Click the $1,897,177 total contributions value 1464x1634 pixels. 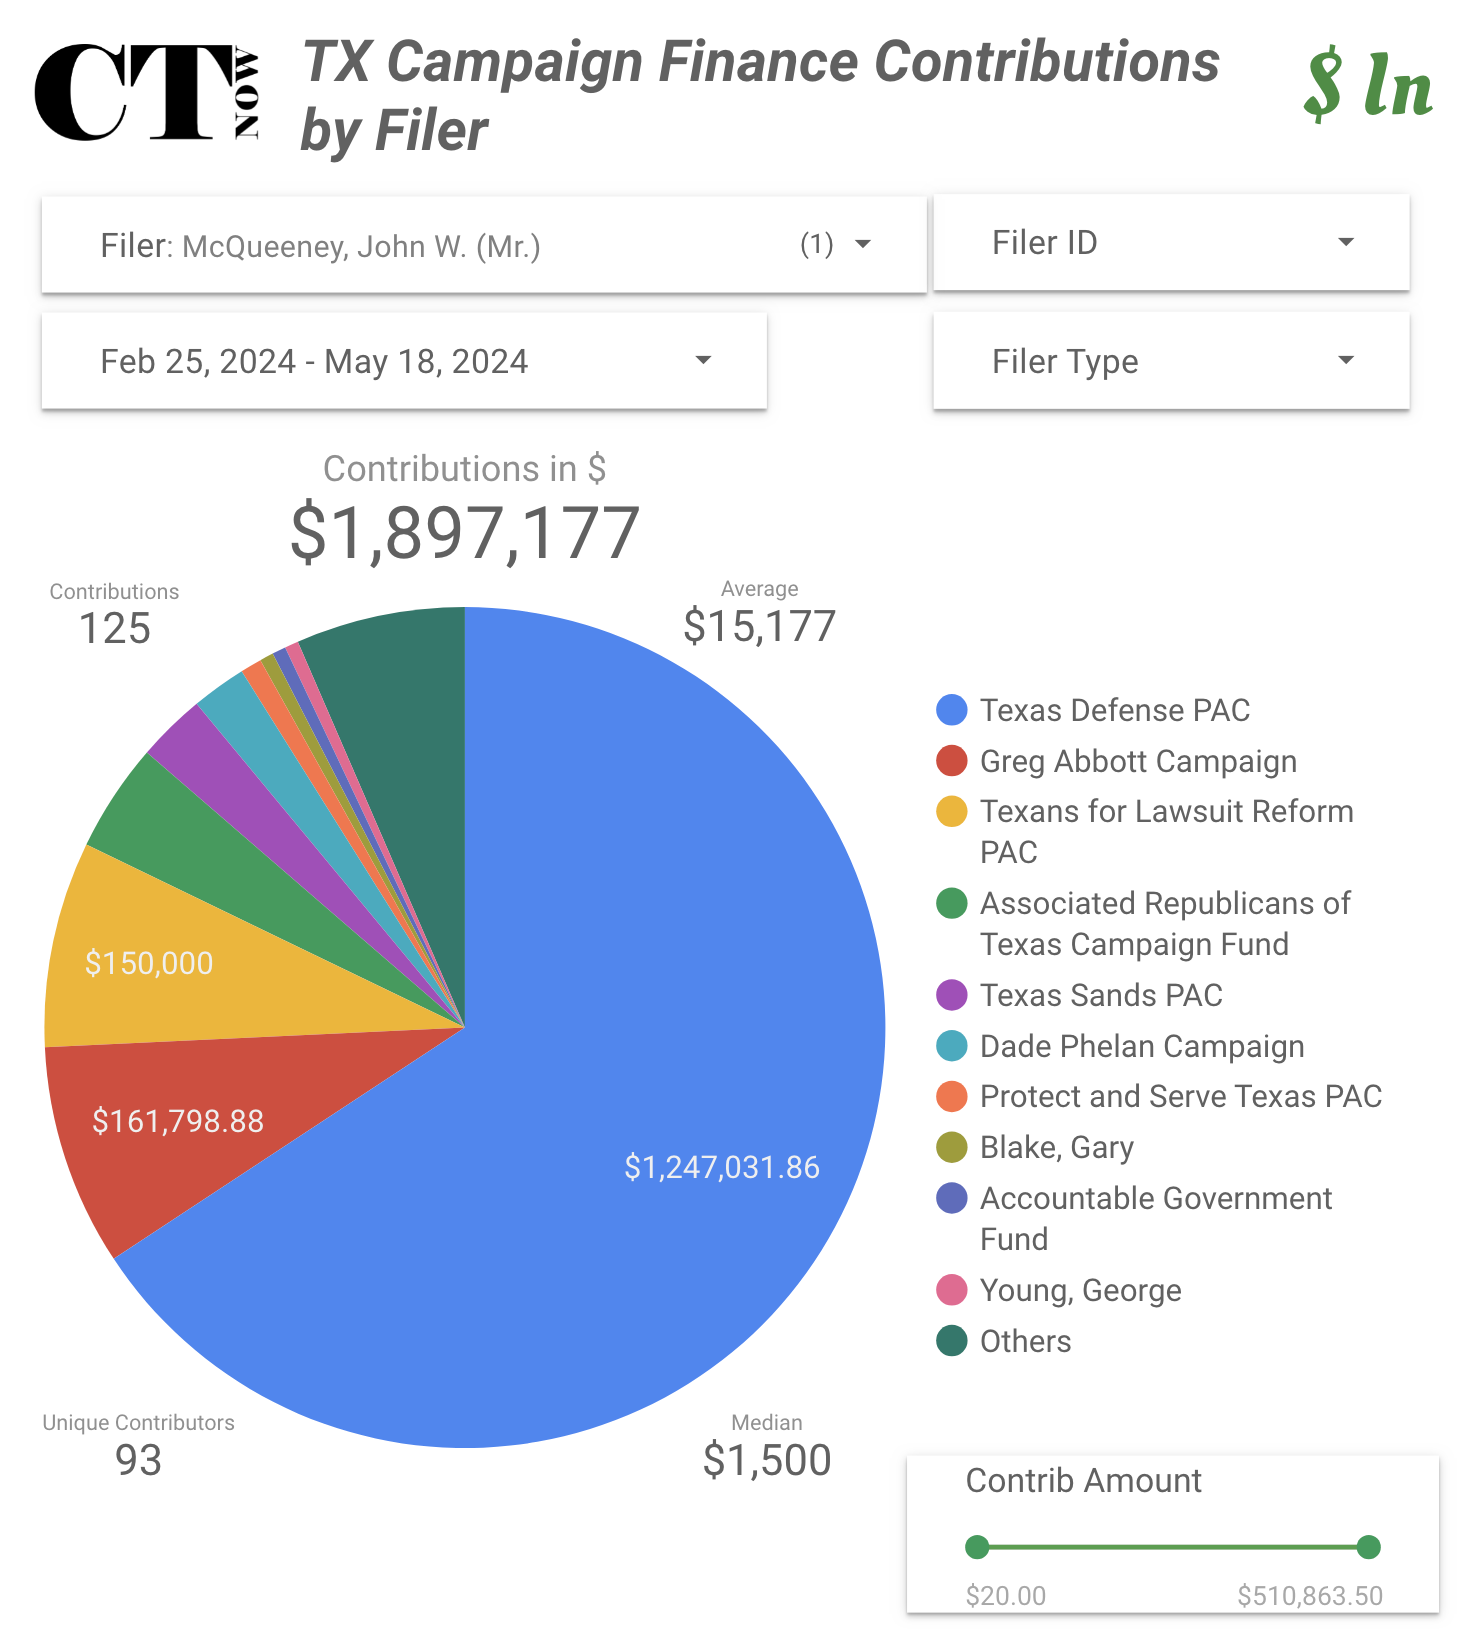coord(465,533)
